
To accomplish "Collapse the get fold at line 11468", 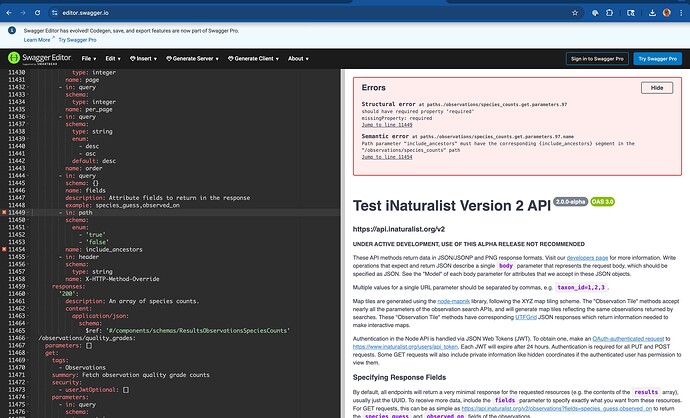I will click(x=29, y=353).
